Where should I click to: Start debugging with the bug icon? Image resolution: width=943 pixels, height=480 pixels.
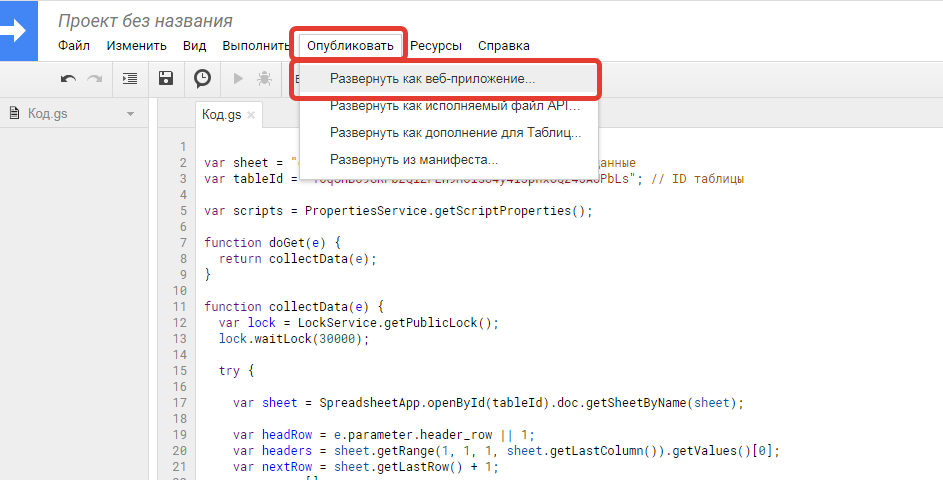pyautogui.click(x=264, y=78)
